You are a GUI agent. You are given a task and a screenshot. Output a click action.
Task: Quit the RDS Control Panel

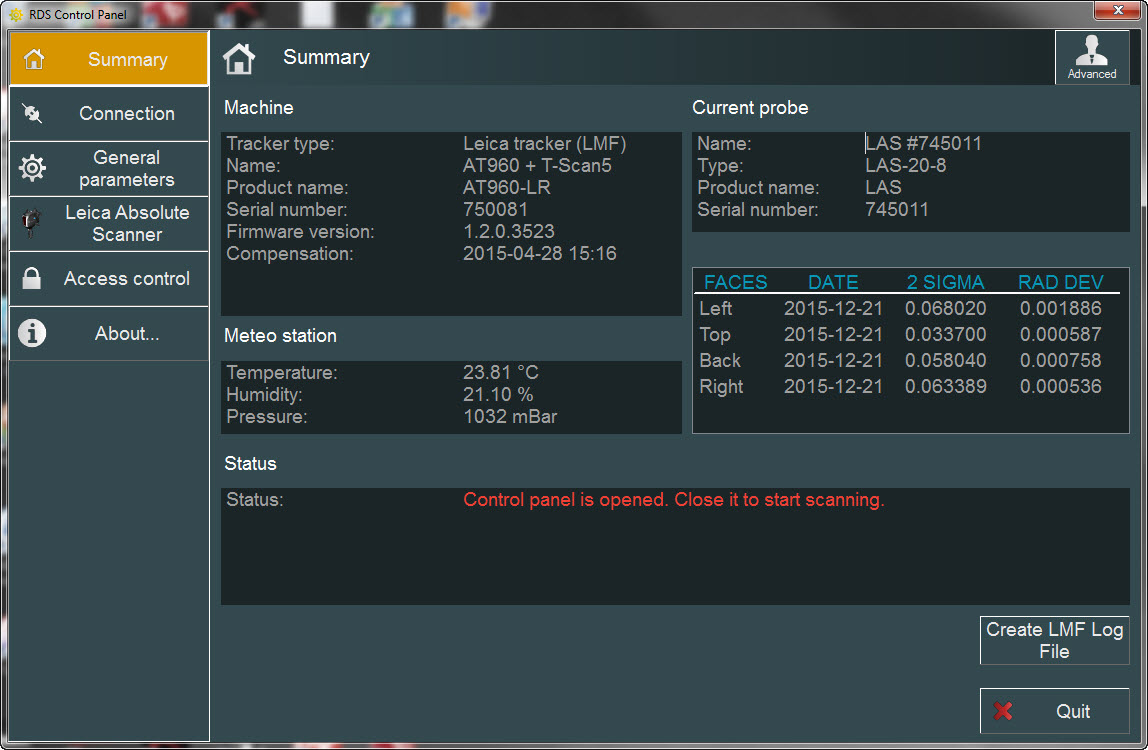[x=1054, y=710]
